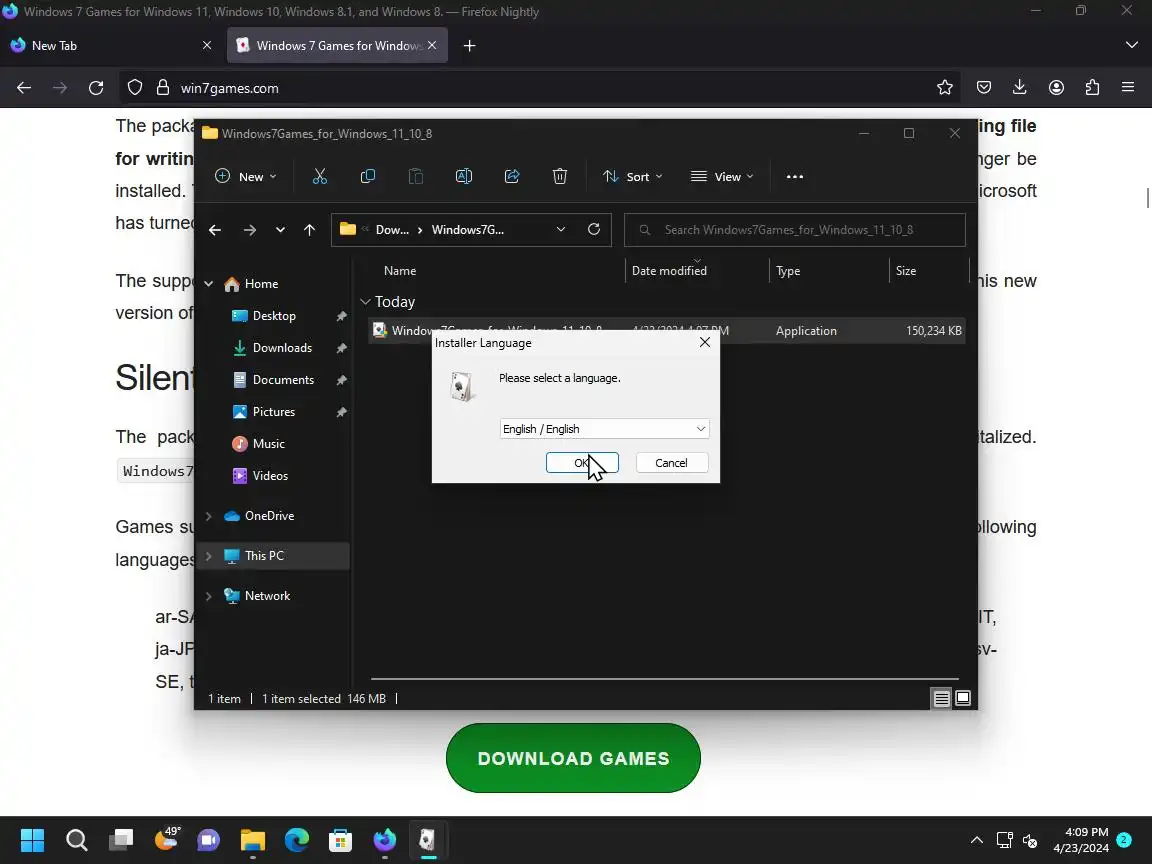Close the Installer Language dialog

click(x=705, y=342)
